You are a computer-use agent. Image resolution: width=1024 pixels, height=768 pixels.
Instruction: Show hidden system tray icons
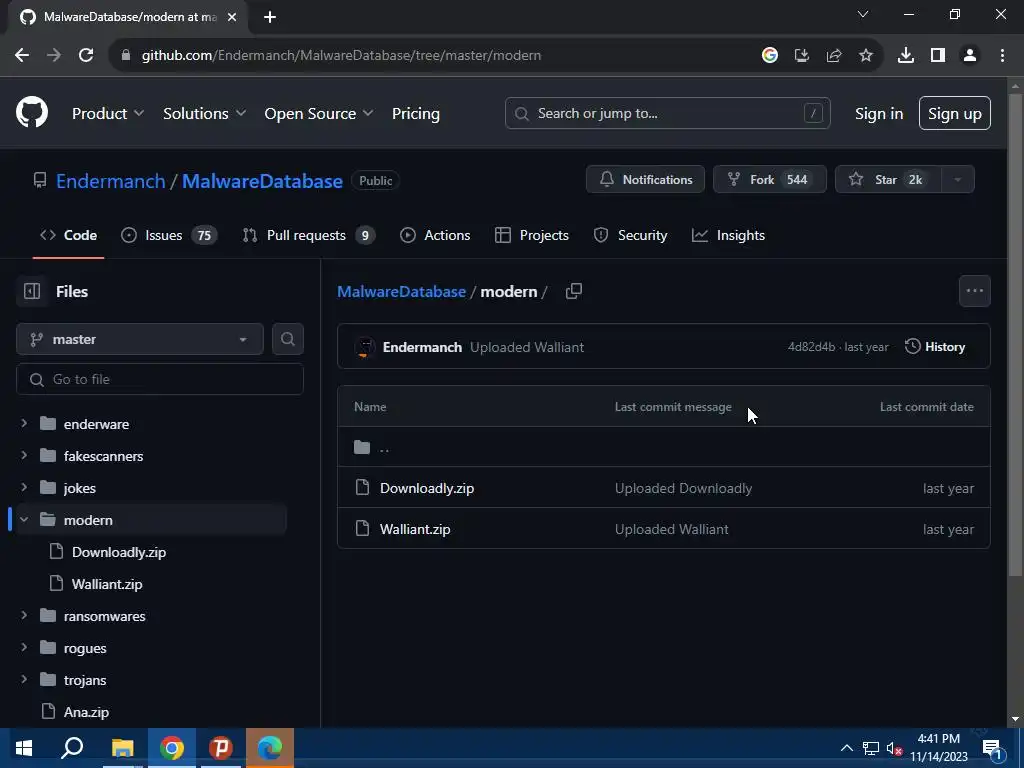pos(846,748)
